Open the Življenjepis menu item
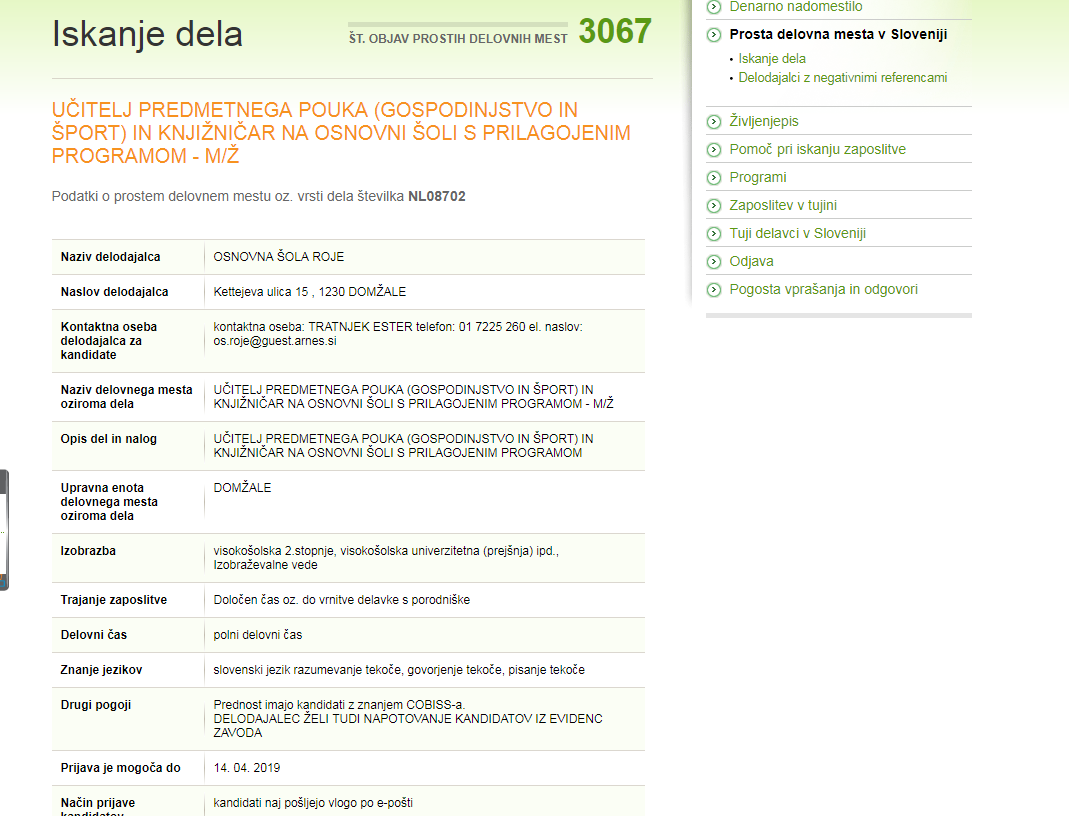Image resolution: width=1069 pixels, height=816 pixels. coord(764,121)
